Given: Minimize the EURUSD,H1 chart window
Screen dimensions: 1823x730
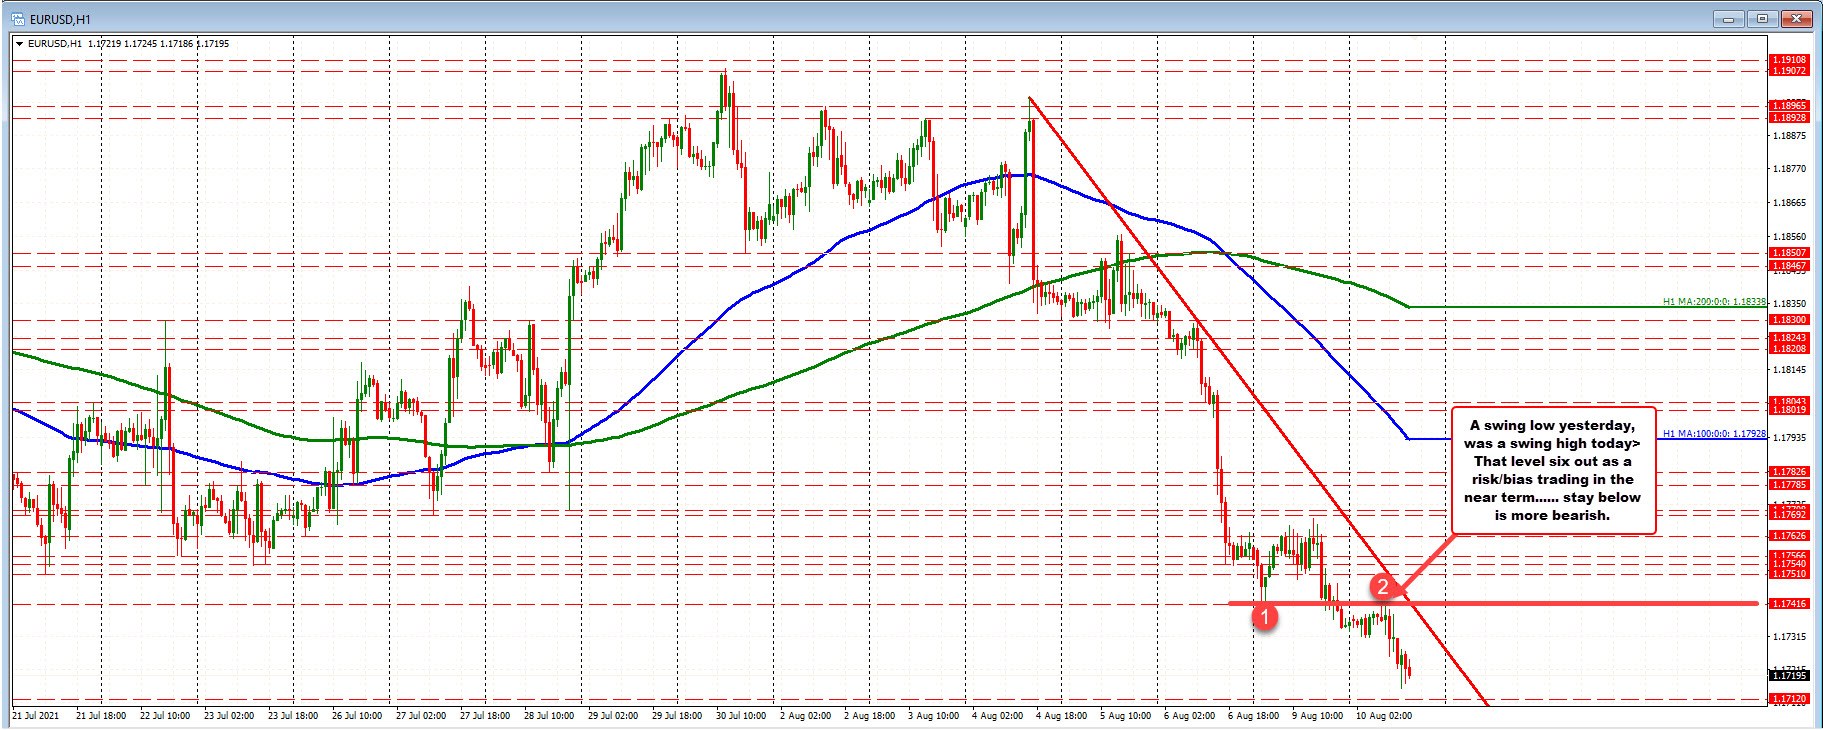Looking at the screenshot, I should pos(1731,18).
